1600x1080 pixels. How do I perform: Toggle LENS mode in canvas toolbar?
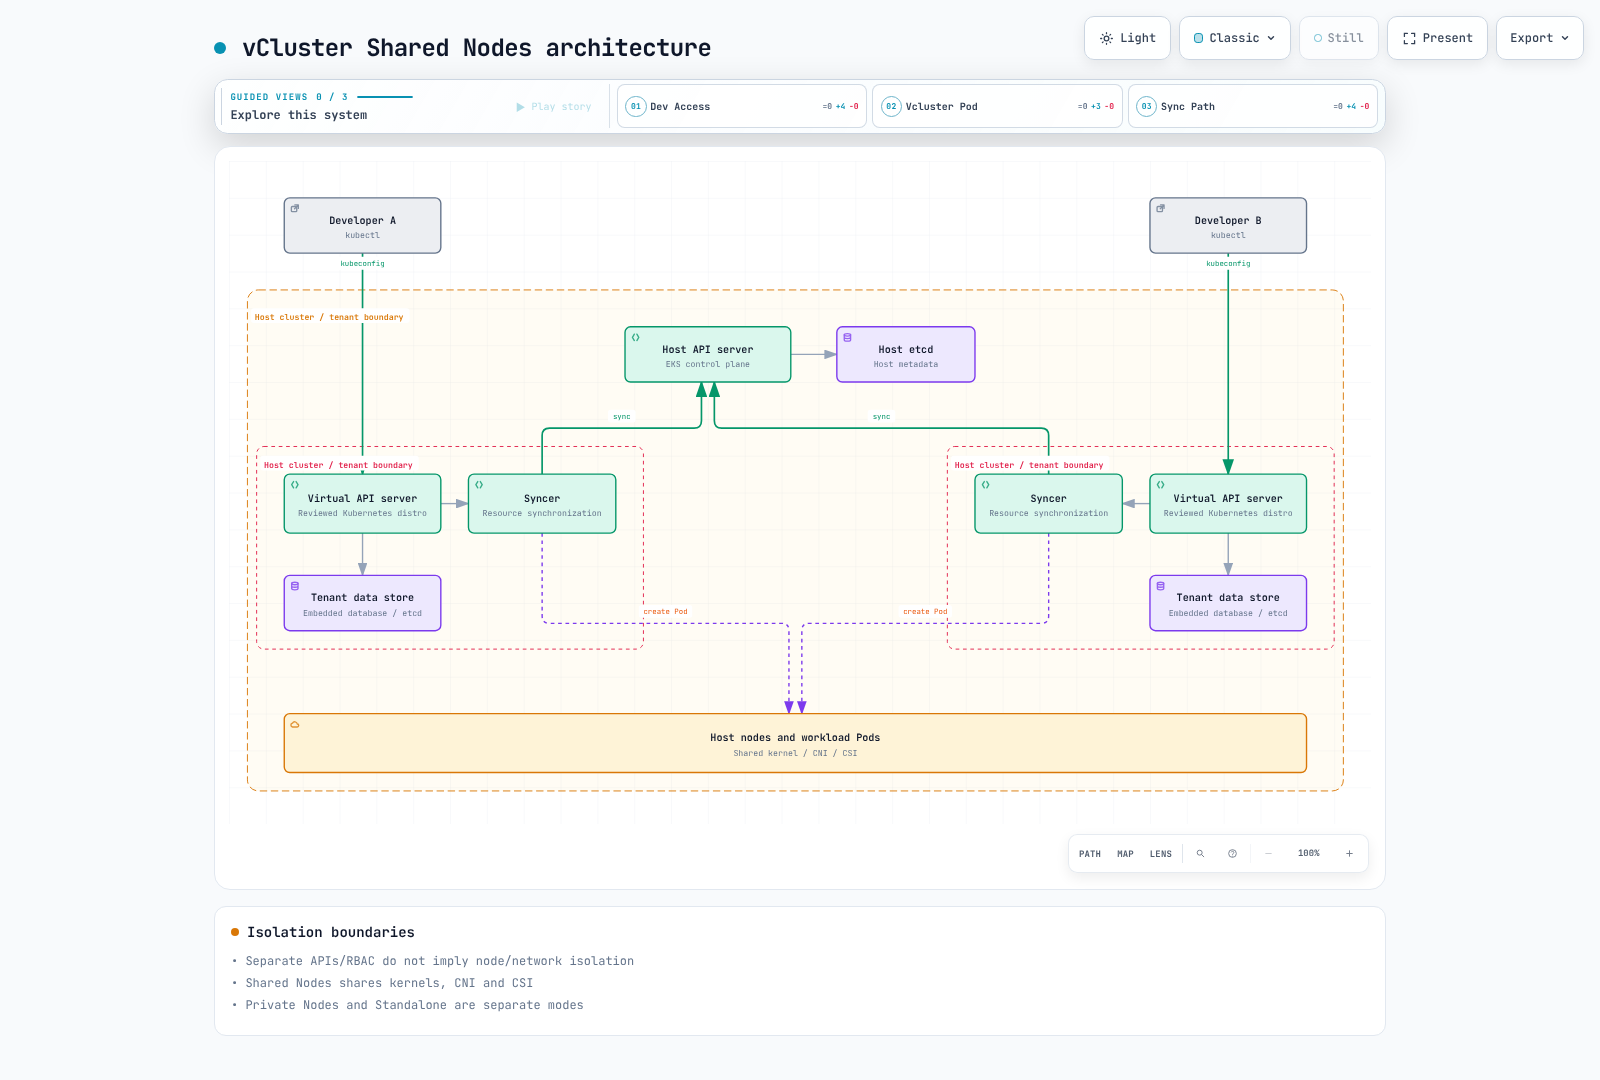tap(1160, 854)
